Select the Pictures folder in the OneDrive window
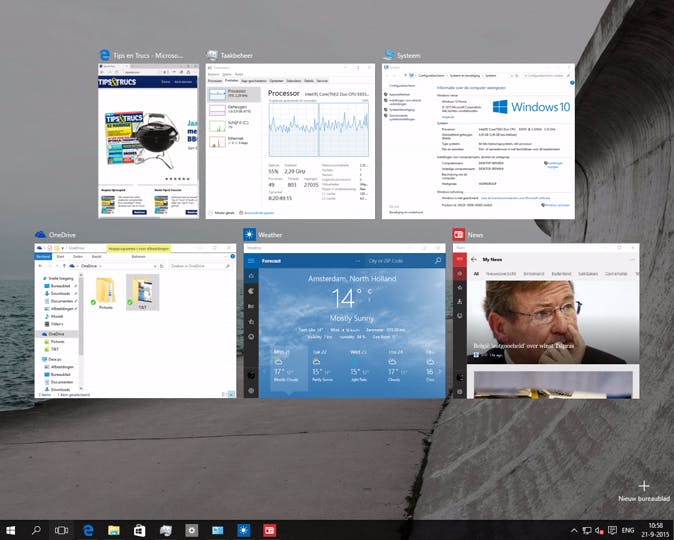This screenshot has height=540, width=674. (105, 293)
